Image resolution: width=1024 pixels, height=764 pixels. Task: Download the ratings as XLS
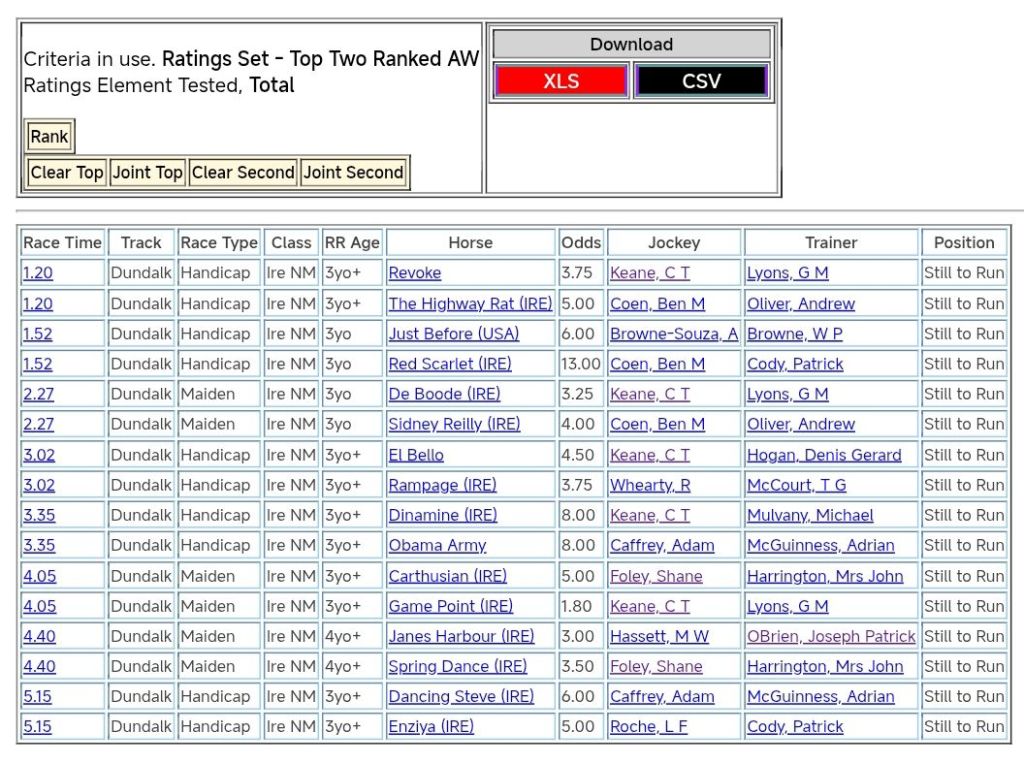(561, 81)
